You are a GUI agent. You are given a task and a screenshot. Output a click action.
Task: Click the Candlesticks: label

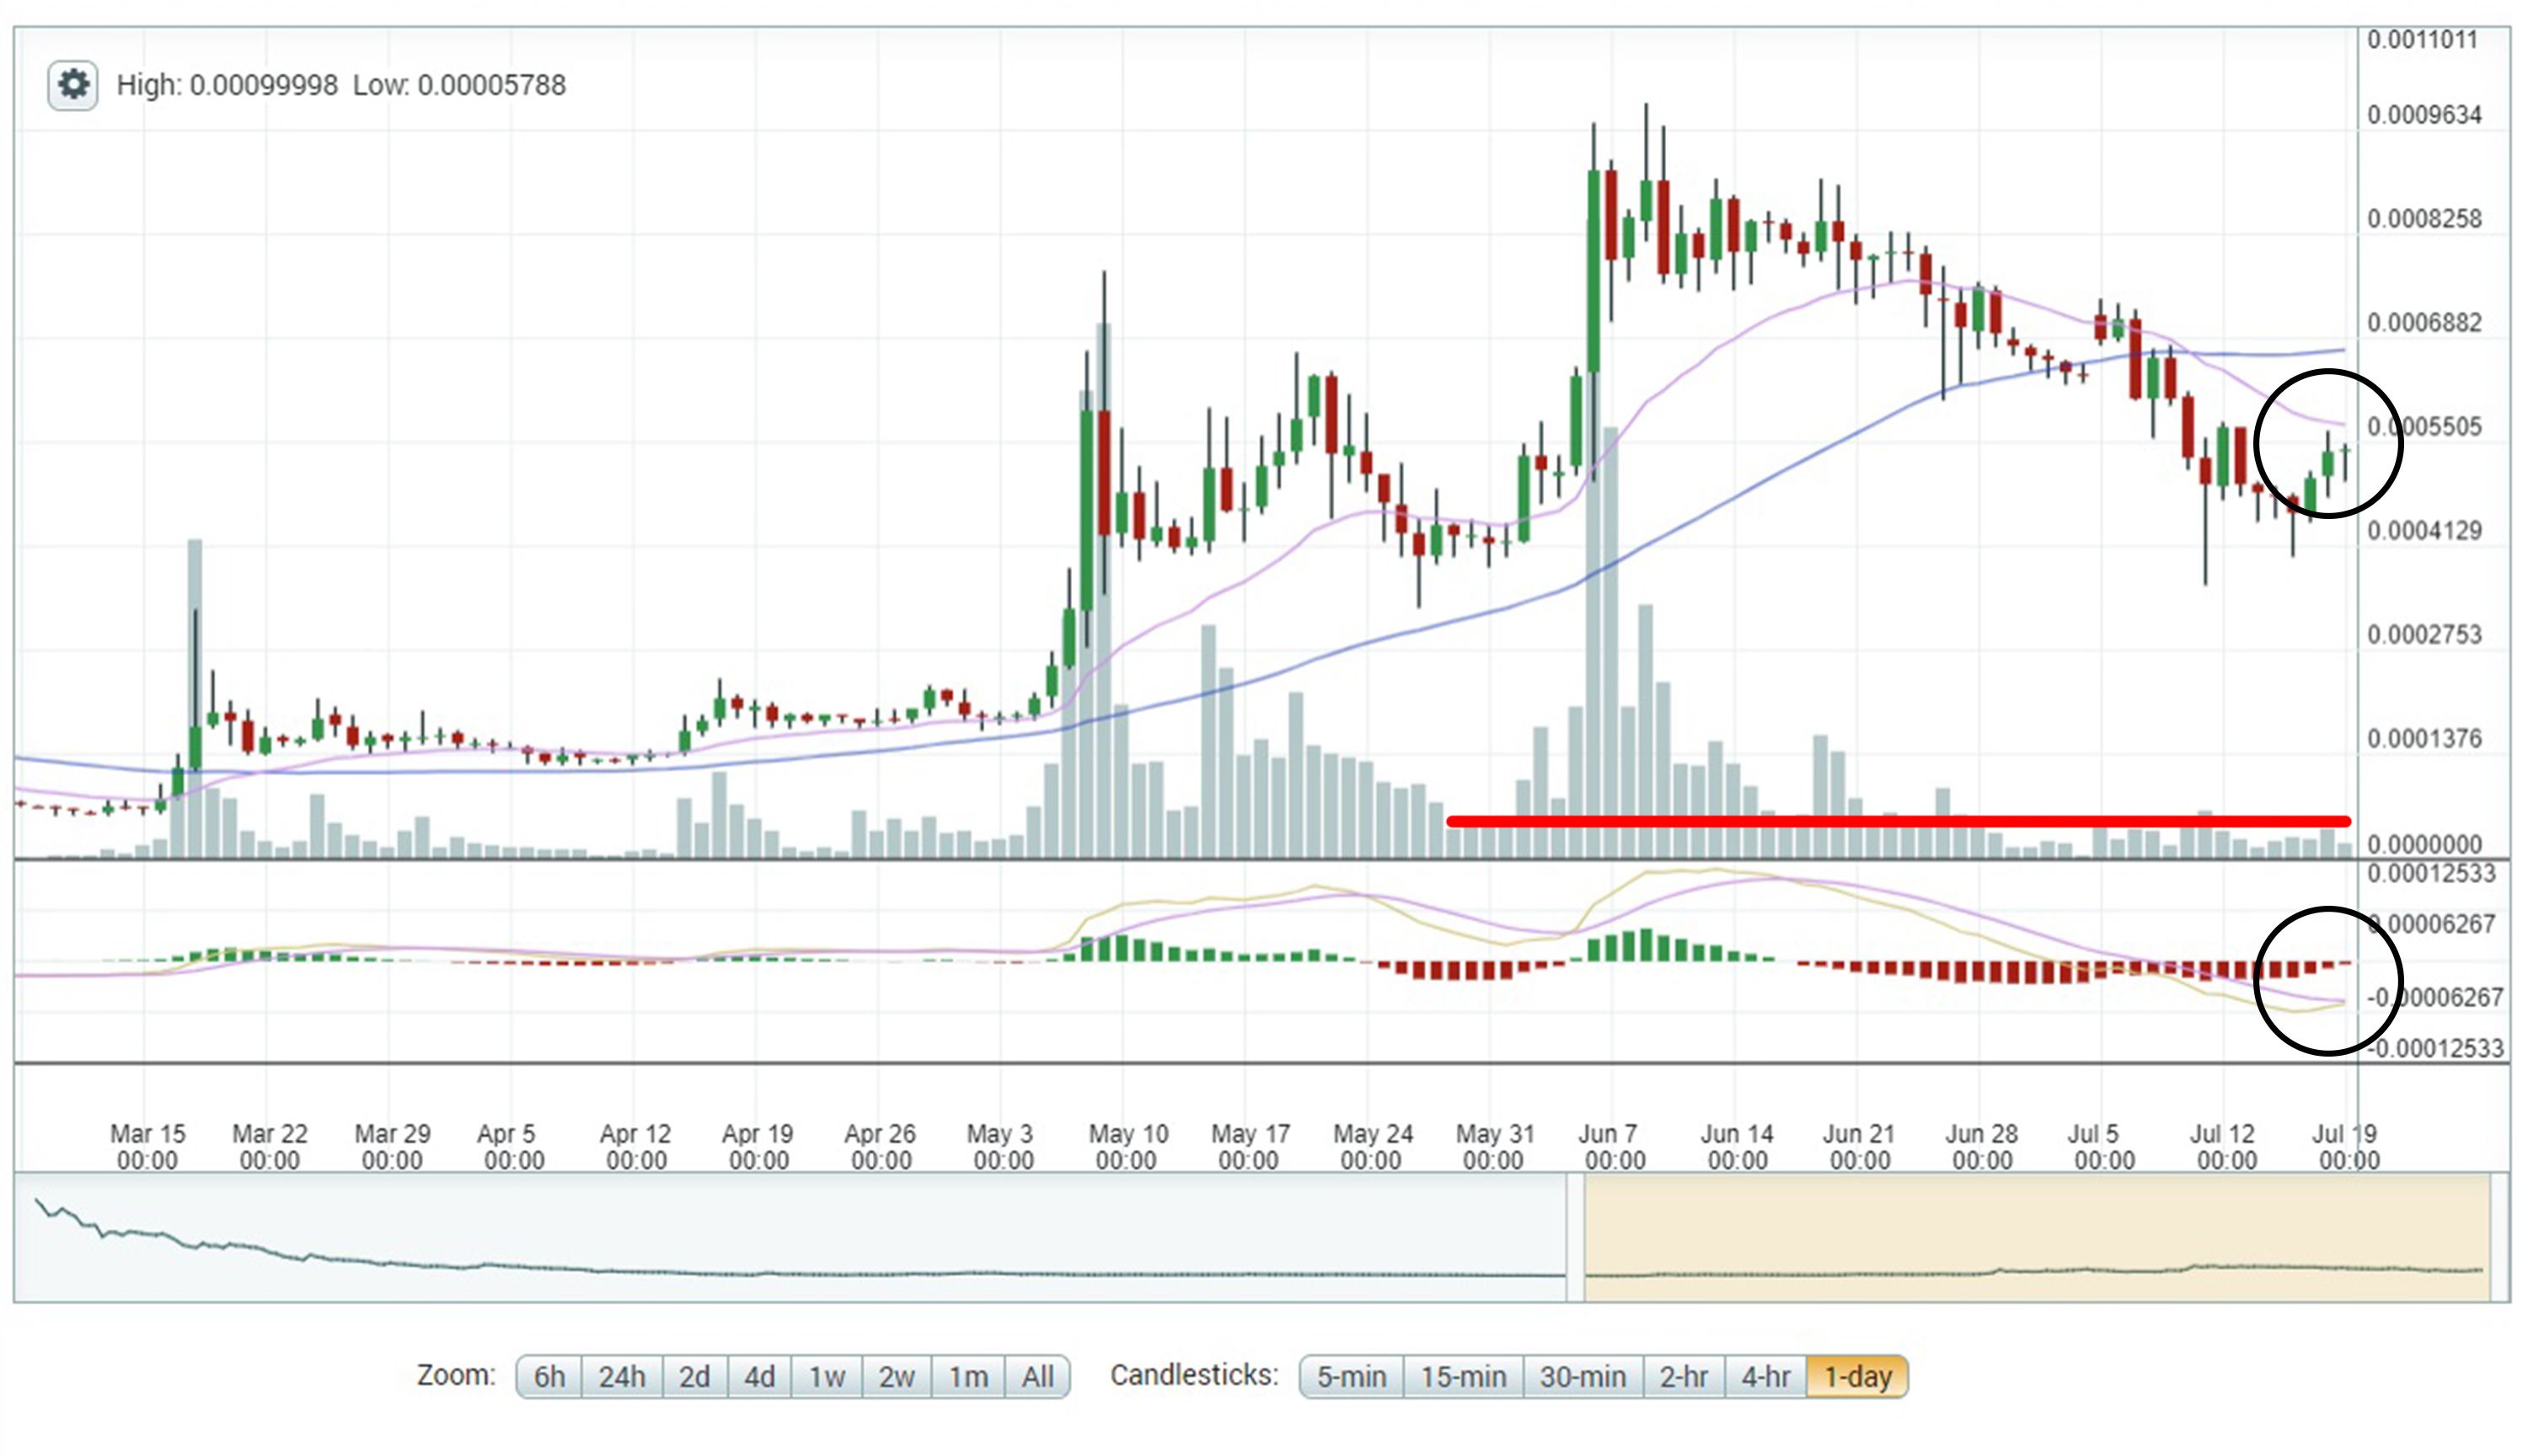(x=1194, y=1375)
